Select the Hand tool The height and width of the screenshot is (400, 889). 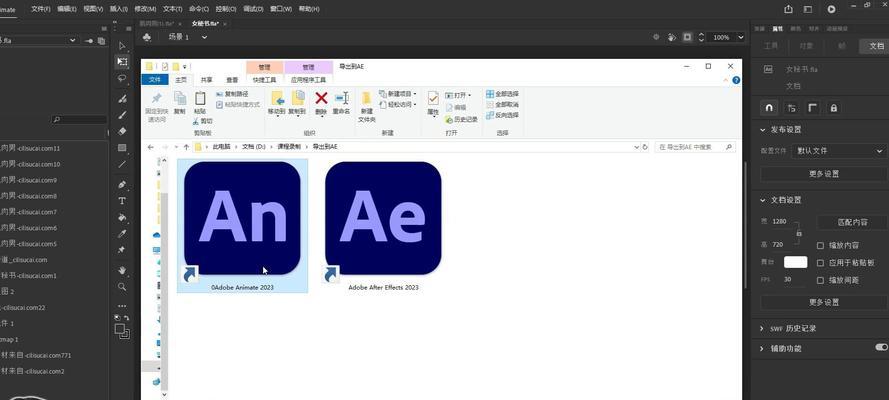[x=122, y=270]
